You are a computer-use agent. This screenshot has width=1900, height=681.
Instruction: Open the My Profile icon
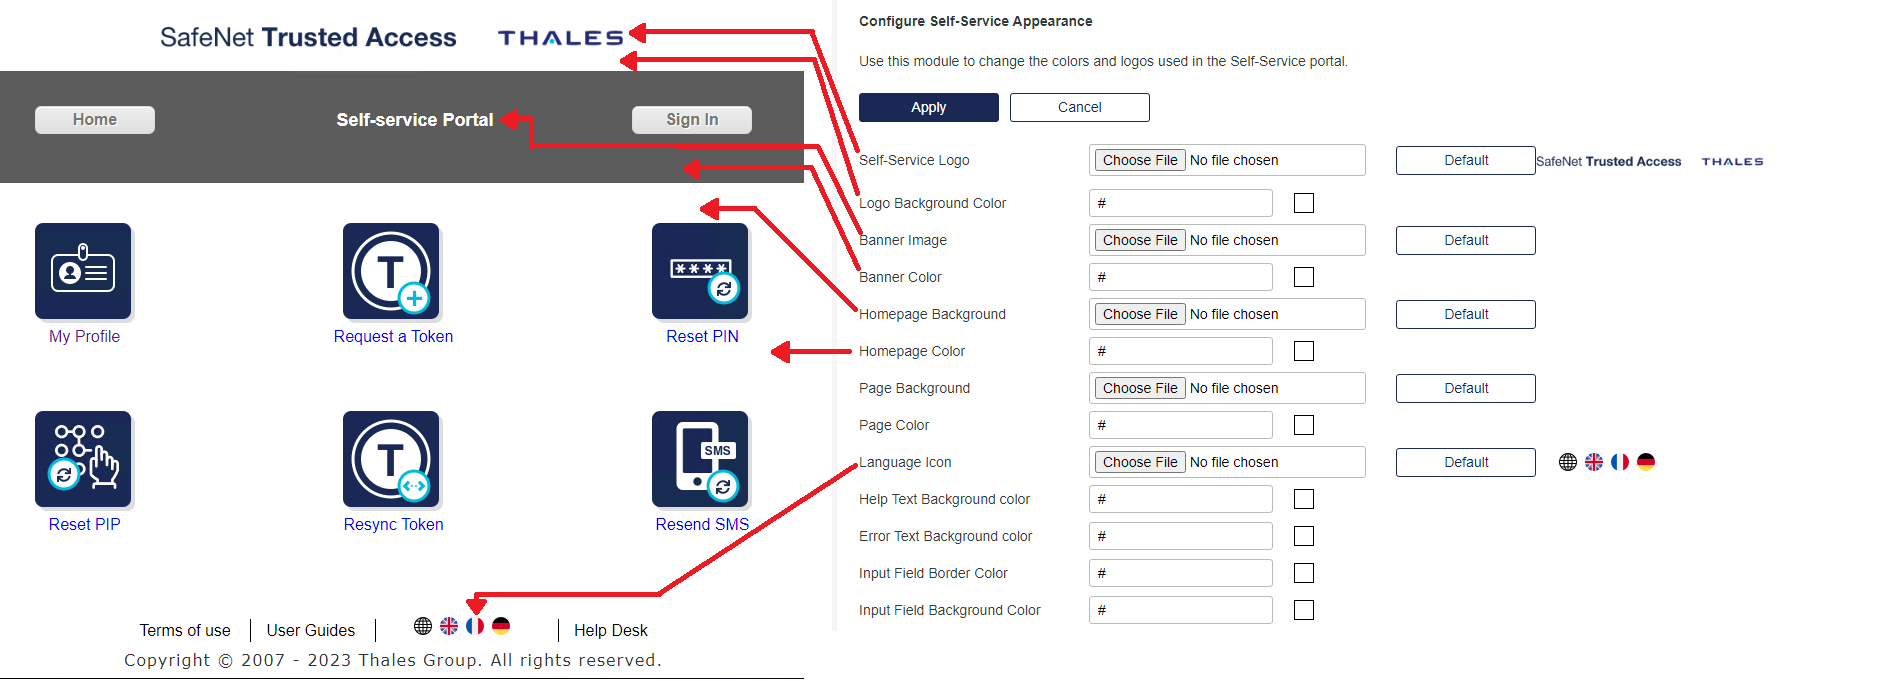point(83,271)
